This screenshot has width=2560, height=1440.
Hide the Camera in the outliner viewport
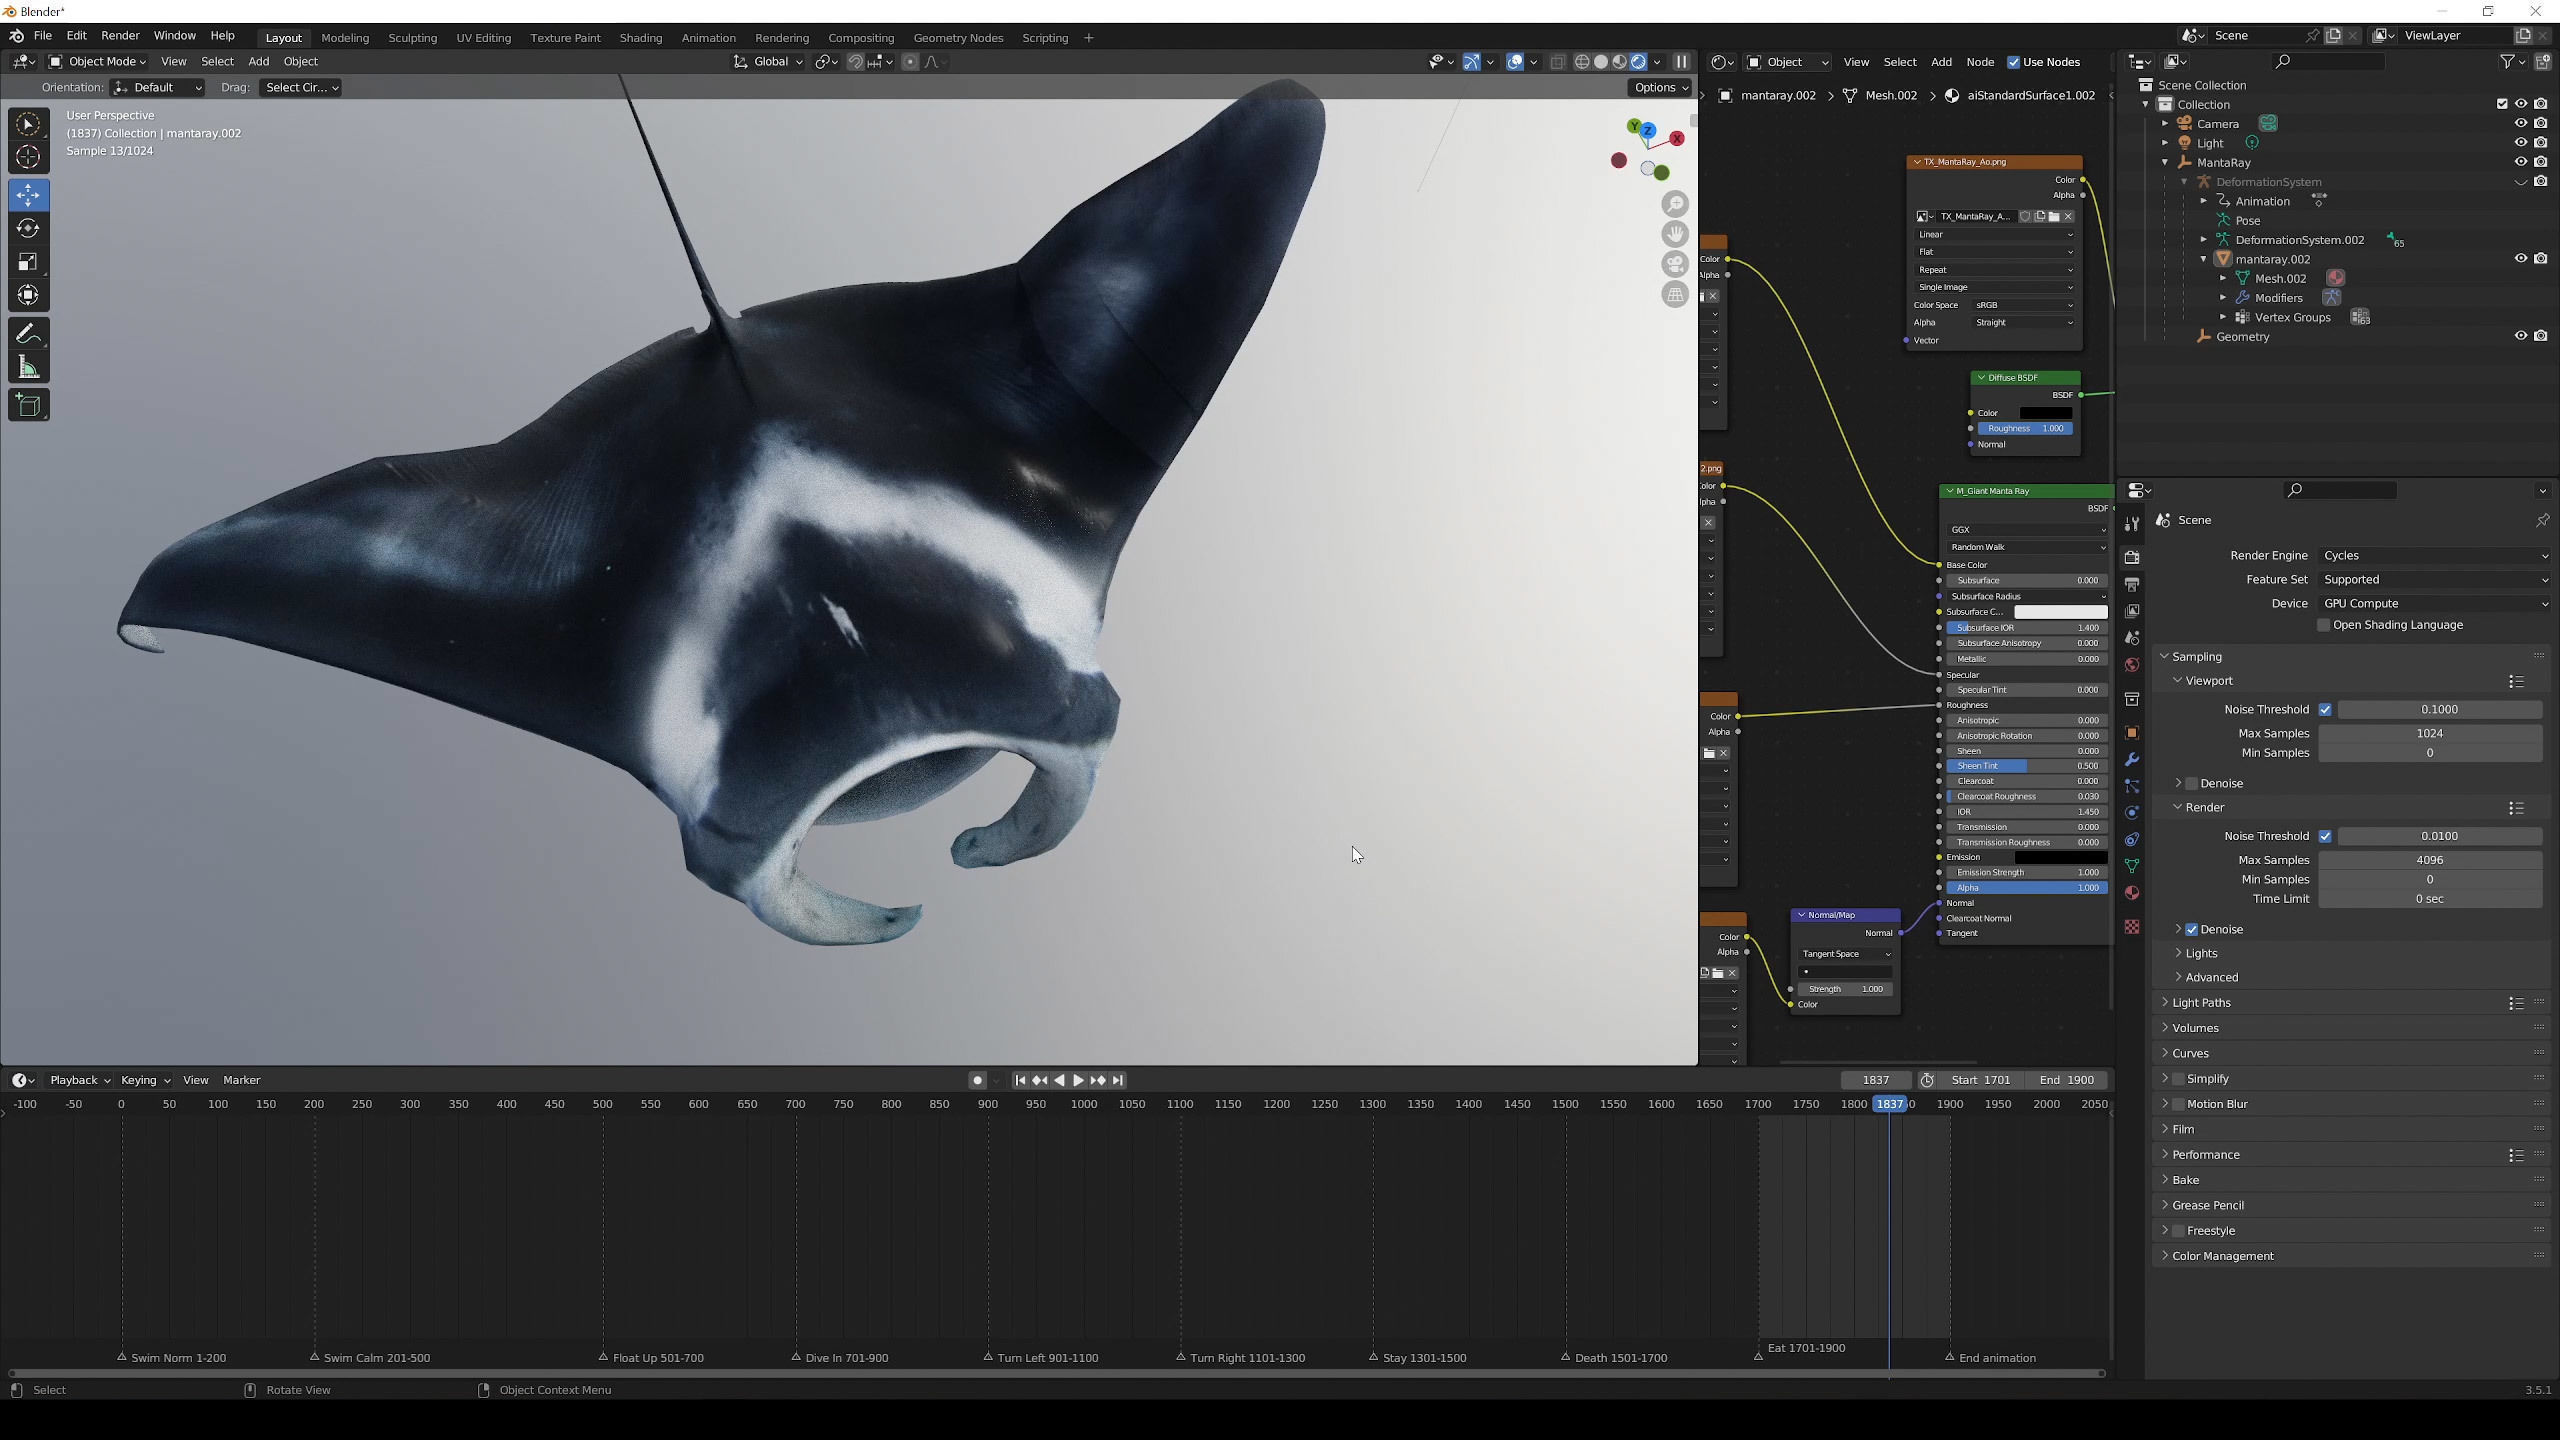[2520, 123]
